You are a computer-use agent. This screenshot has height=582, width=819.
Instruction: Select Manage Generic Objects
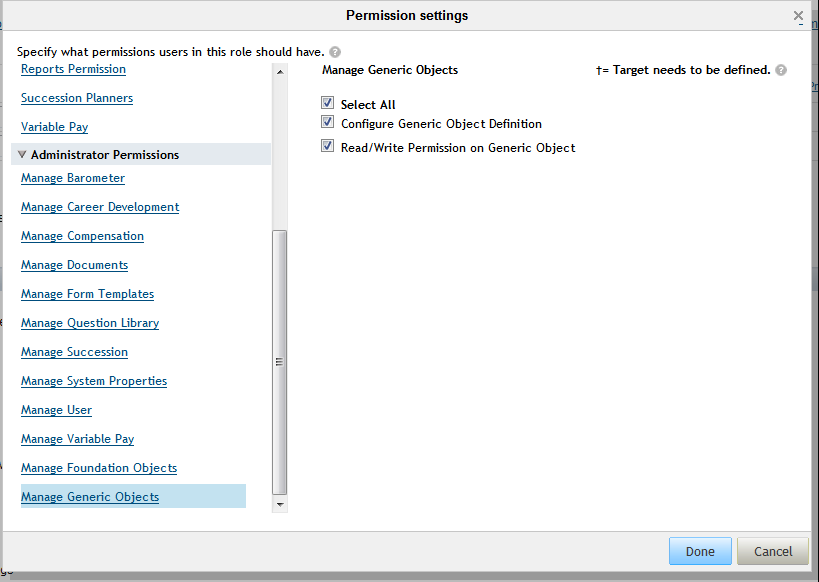(90, 497)
